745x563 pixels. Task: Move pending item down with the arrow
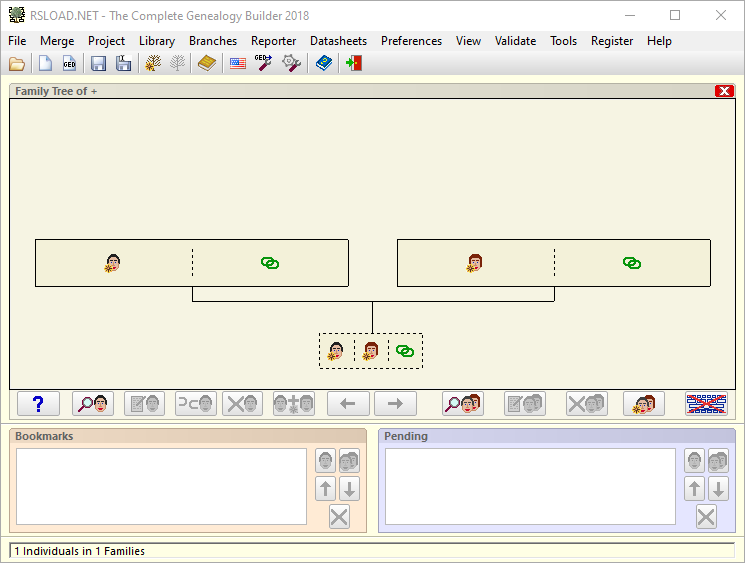(718, 489)
